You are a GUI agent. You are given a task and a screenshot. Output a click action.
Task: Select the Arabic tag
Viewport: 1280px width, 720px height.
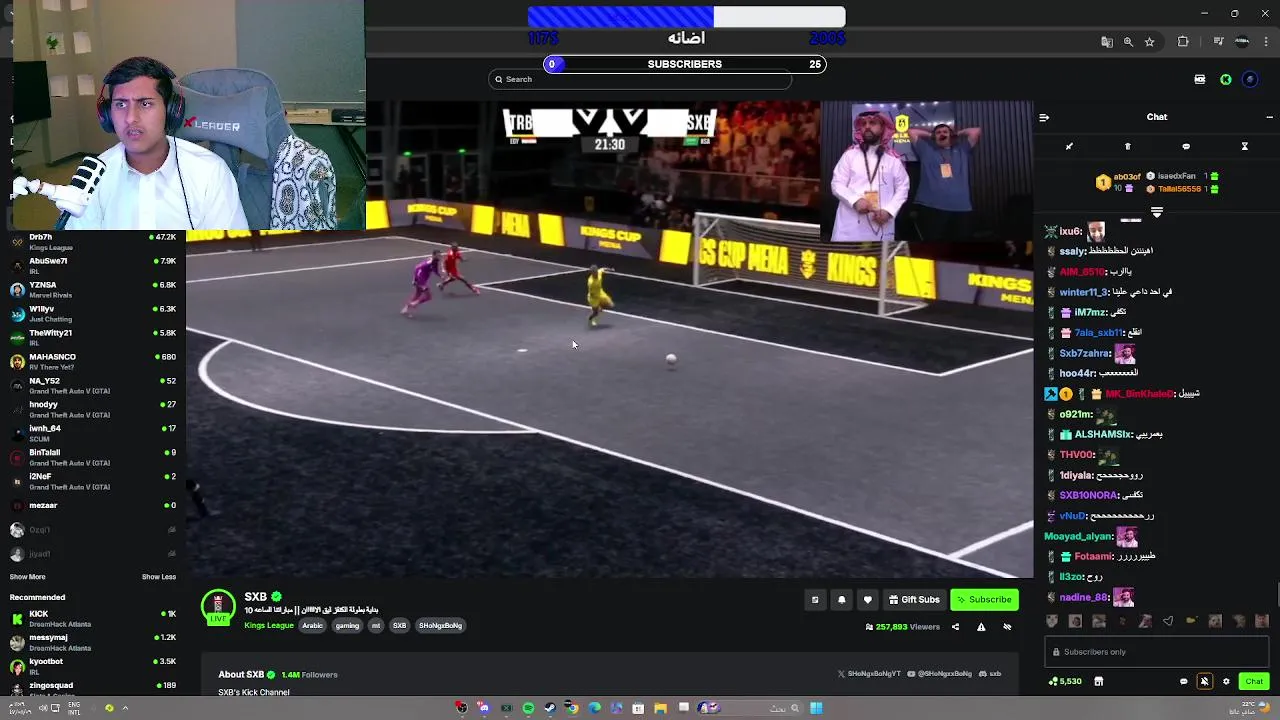[x=313, y=626]
